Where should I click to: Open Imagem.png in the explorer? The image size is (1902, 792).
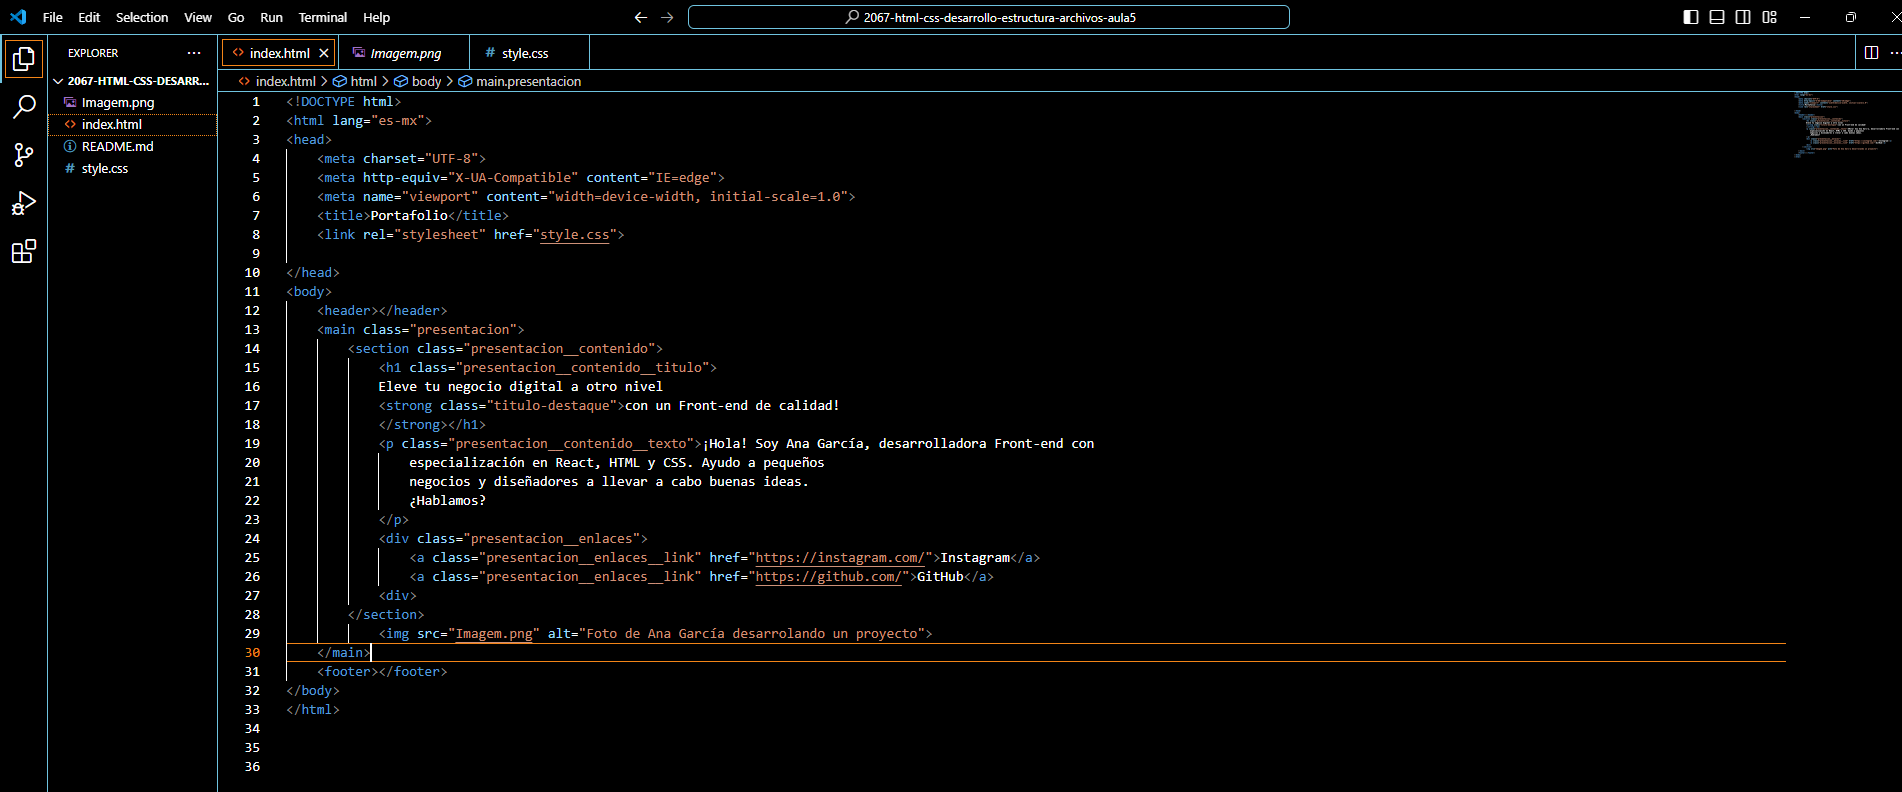[132, 102]
